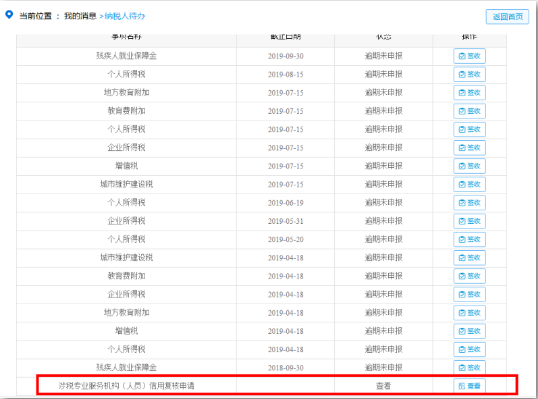Screen dimensions: 538x399
Task: Click 签收 for 教育费附加 due 2019-07-15
Action: pyautogui.click(x=469, y=111)
